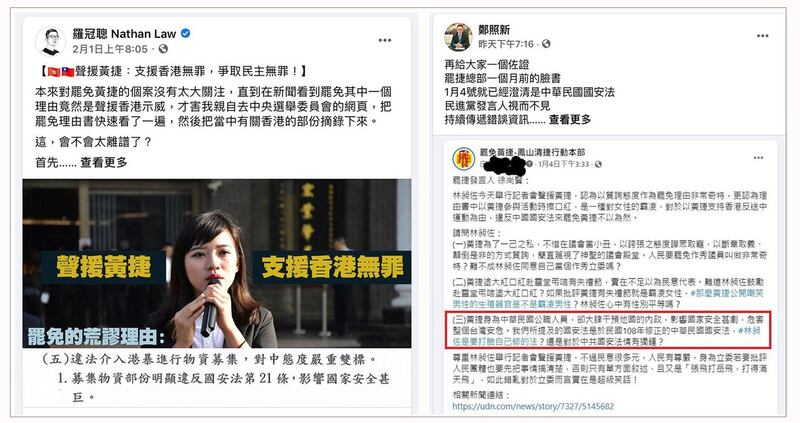Expand 鄭照新's post via 查看更多
This screenshot has height=423, width=800.
tap(570, 119)
